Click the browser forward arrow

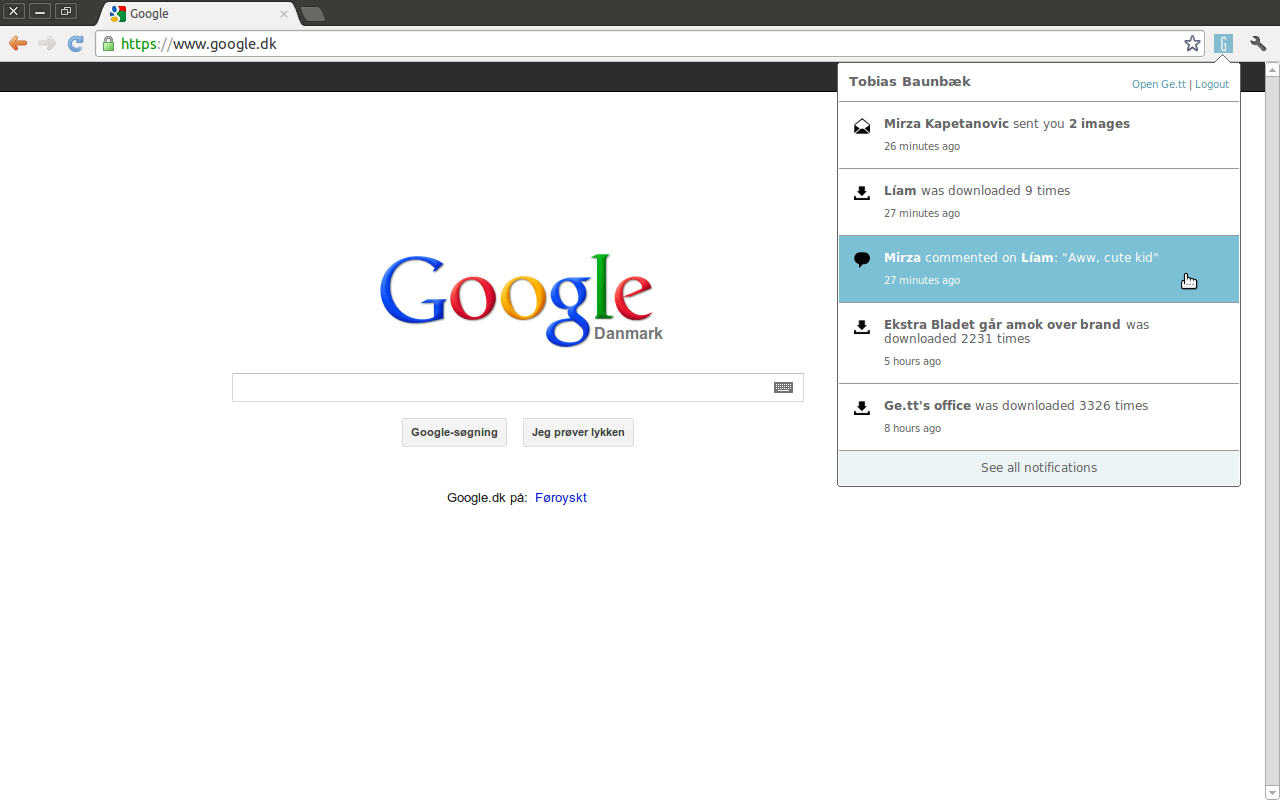point(46,43)
